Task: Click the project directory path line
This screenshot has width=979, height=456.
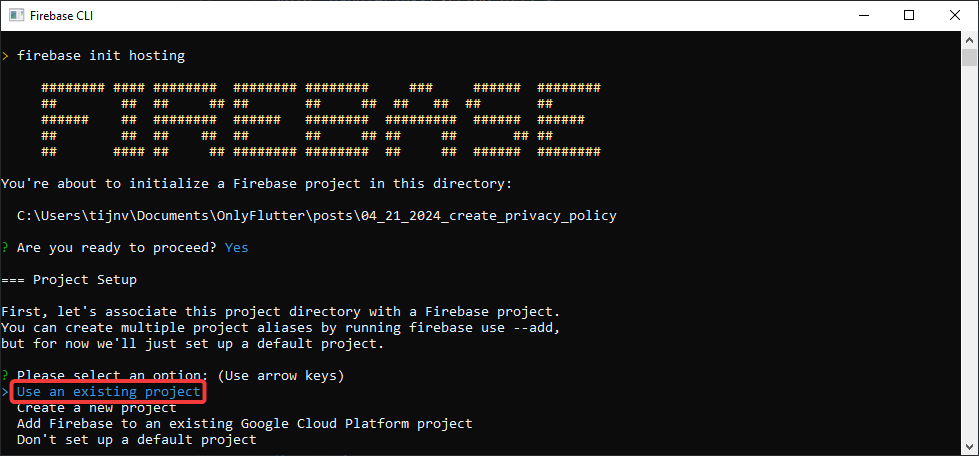Action: (317, 216)
